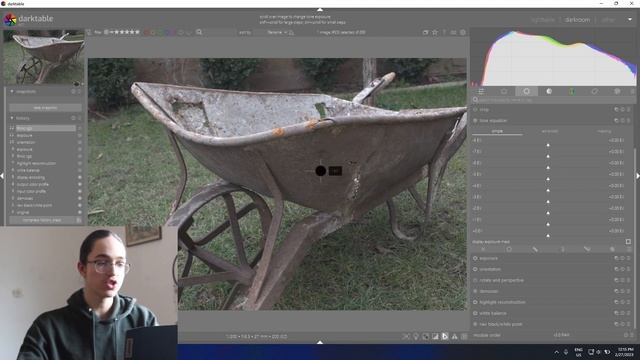
Task: Select the advanced tab in tone equalizer
Action: pos(549,131)
